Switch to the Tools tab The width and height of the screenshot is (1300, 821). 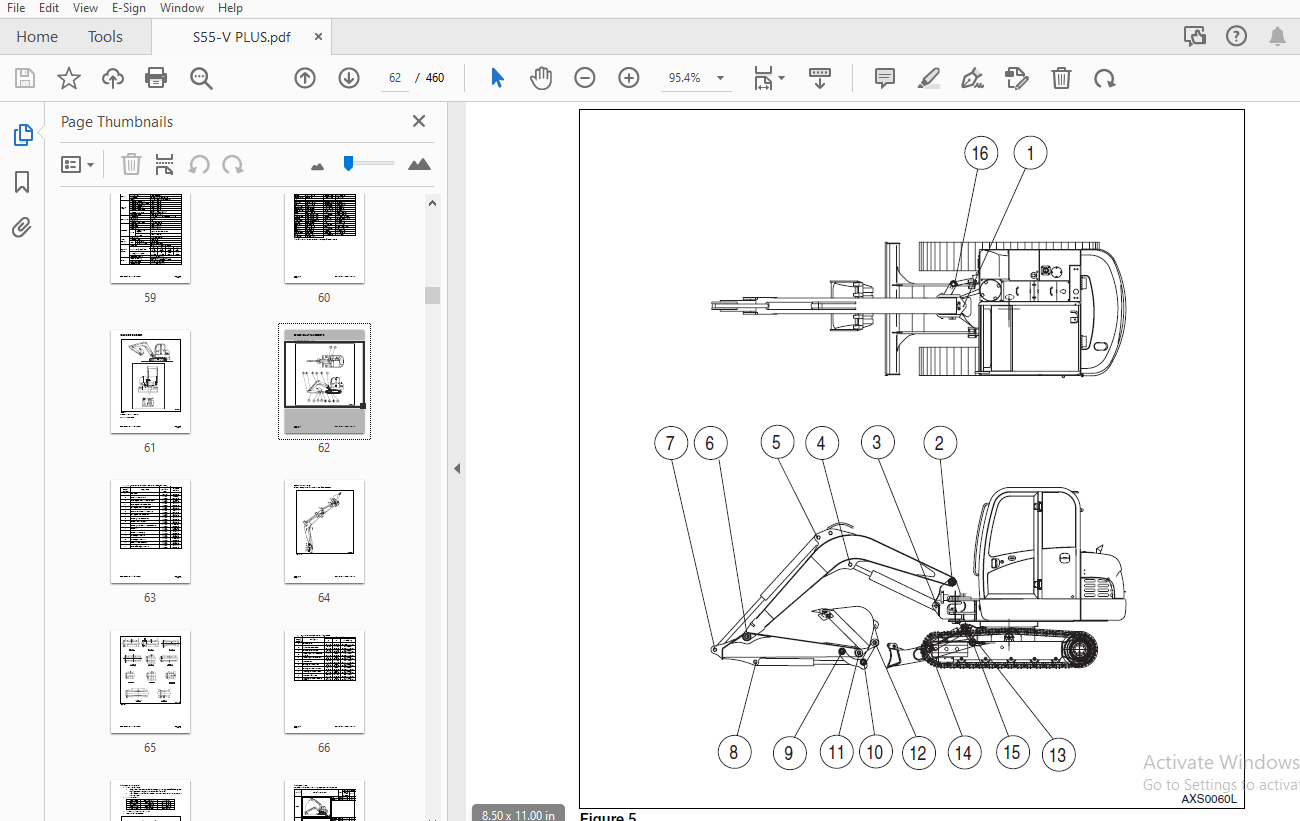(x=105, y=37)
